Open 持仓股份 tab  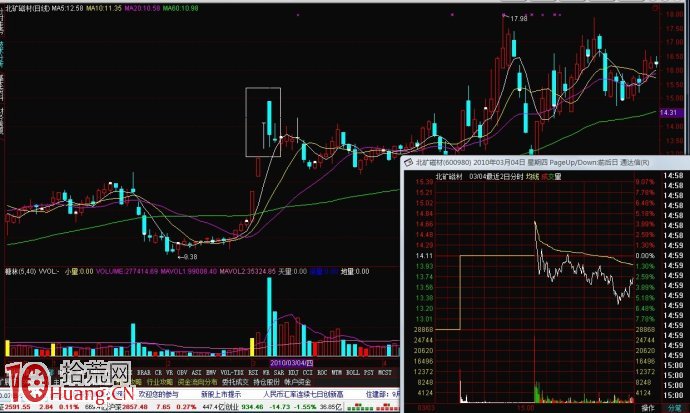click(267, 382)
